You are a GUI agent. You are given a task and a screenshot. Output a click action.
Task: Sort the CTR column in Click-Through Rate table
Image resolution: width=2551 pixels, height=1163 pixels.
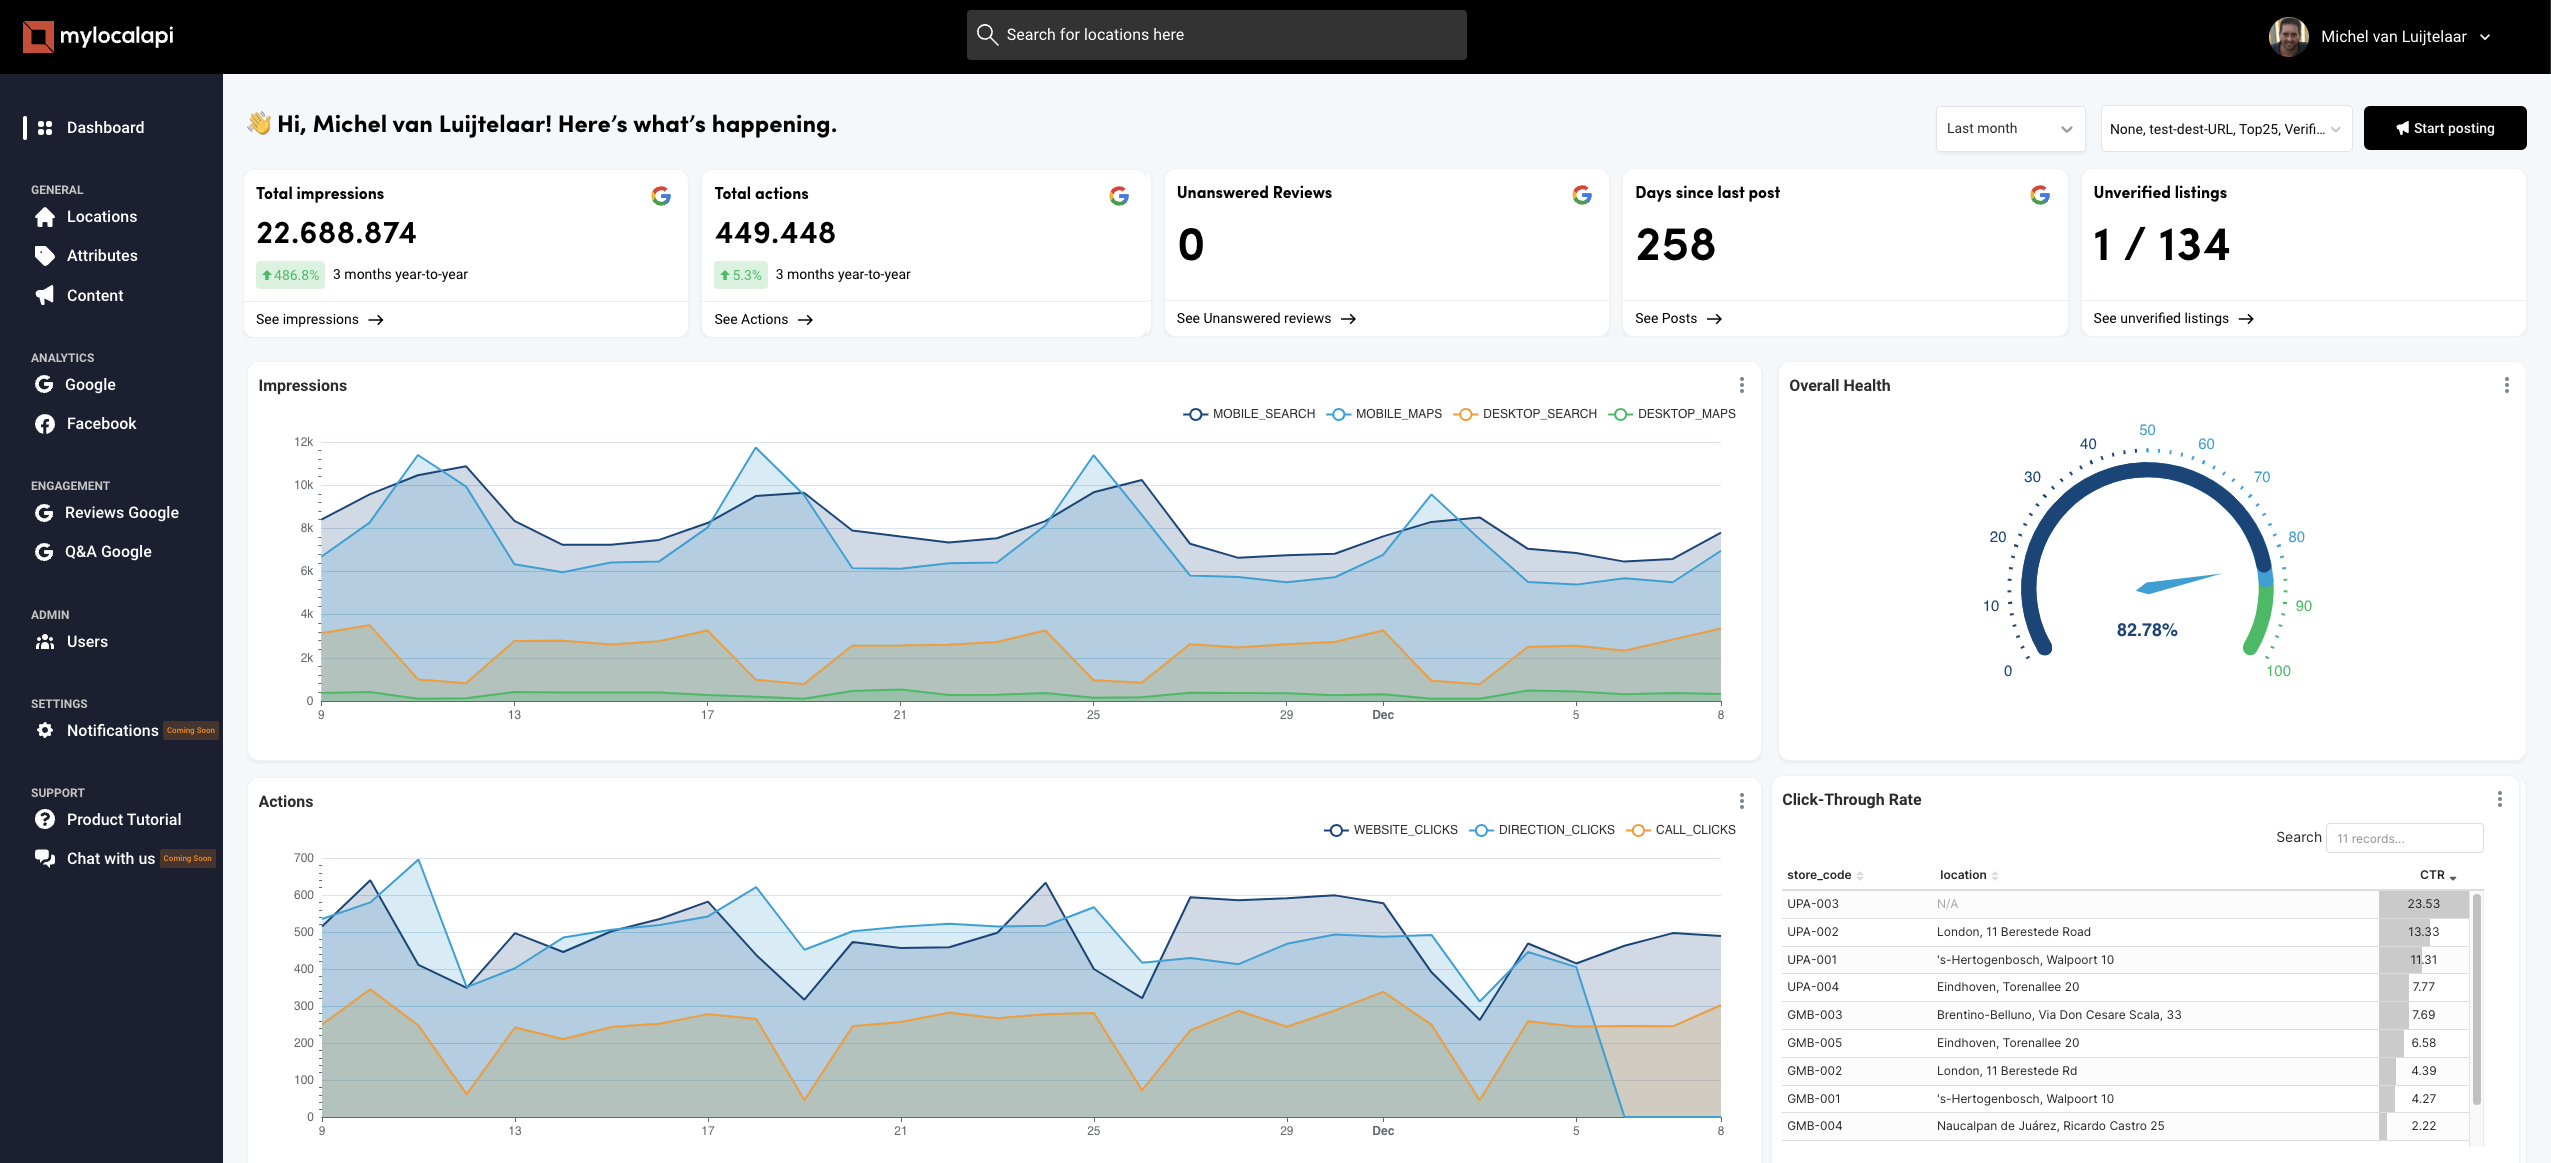click(x=2436, y=874)
